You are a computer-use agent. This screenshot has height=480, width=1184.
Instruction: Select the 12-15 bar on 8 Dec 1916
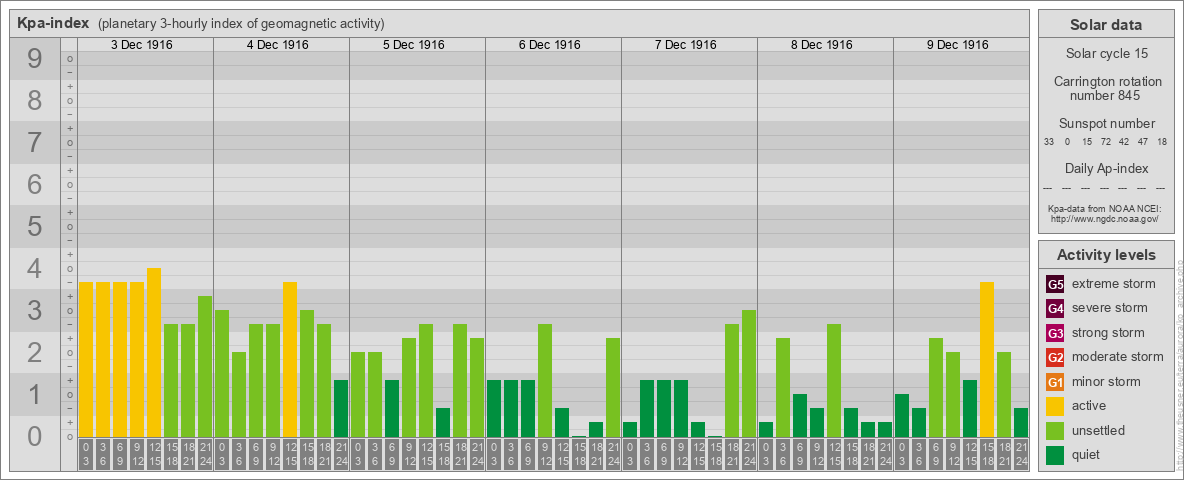point(834,380)
